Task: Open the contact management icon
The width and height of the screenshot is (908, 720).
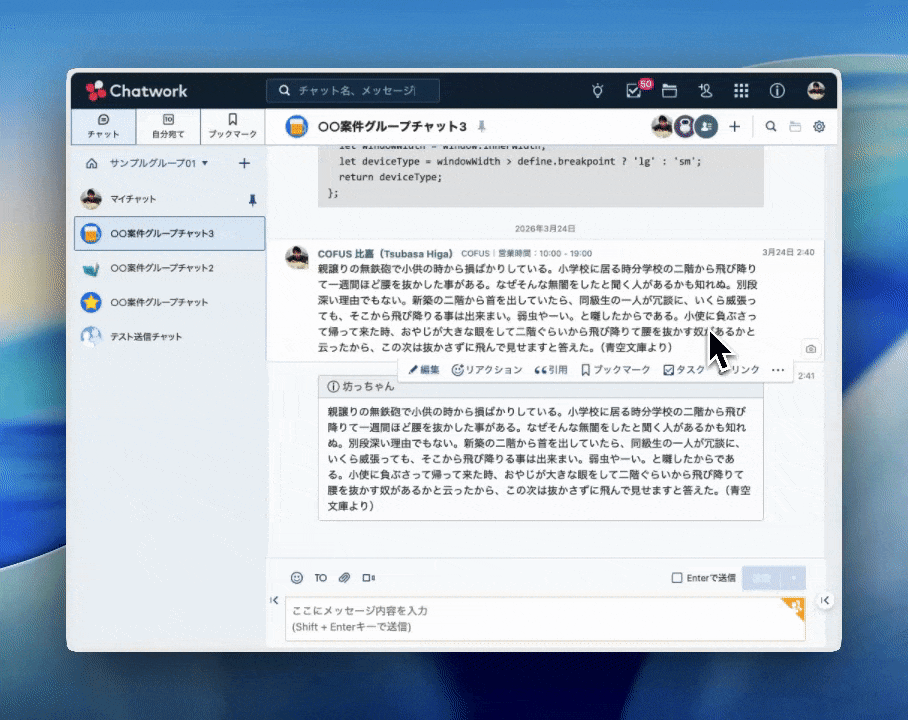Action: coord(705,91)
